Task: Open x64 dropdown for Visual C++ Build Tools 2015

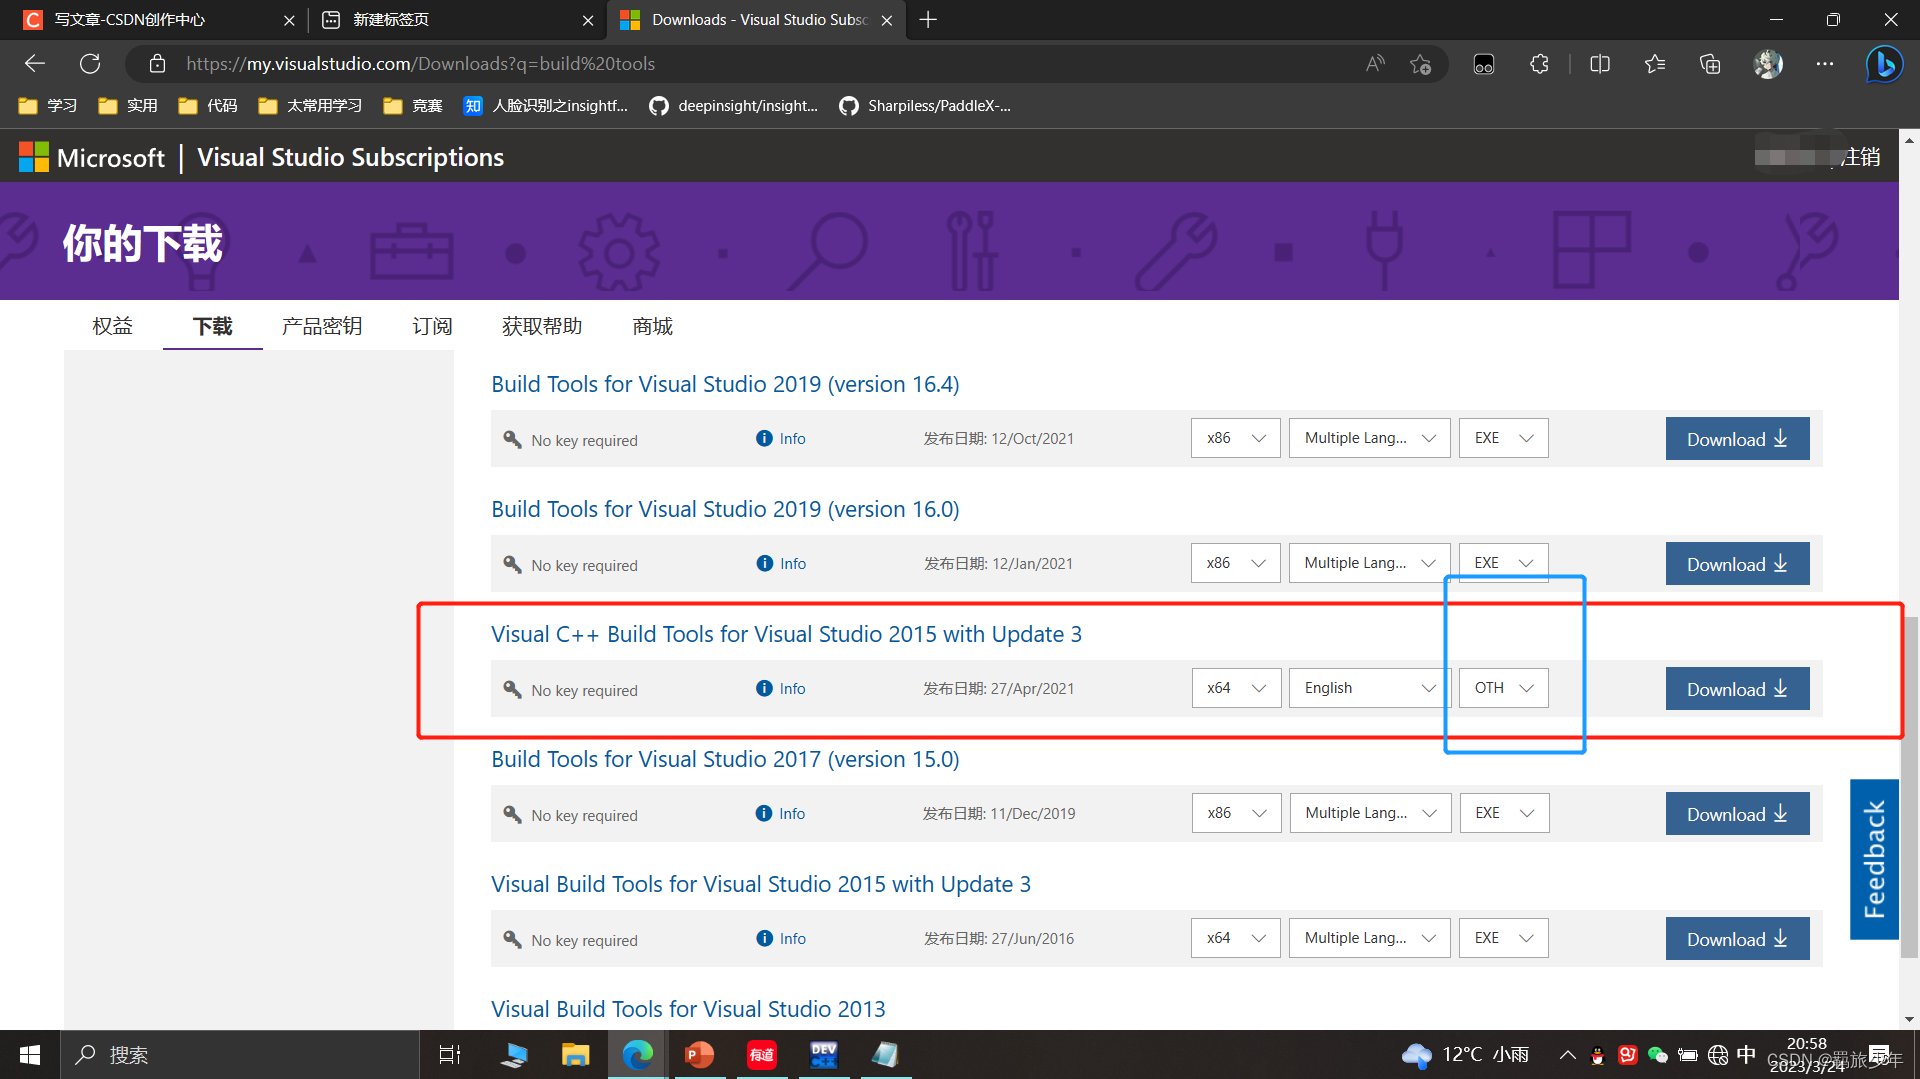Action: pyautogui.click(x=1236, y=688)
